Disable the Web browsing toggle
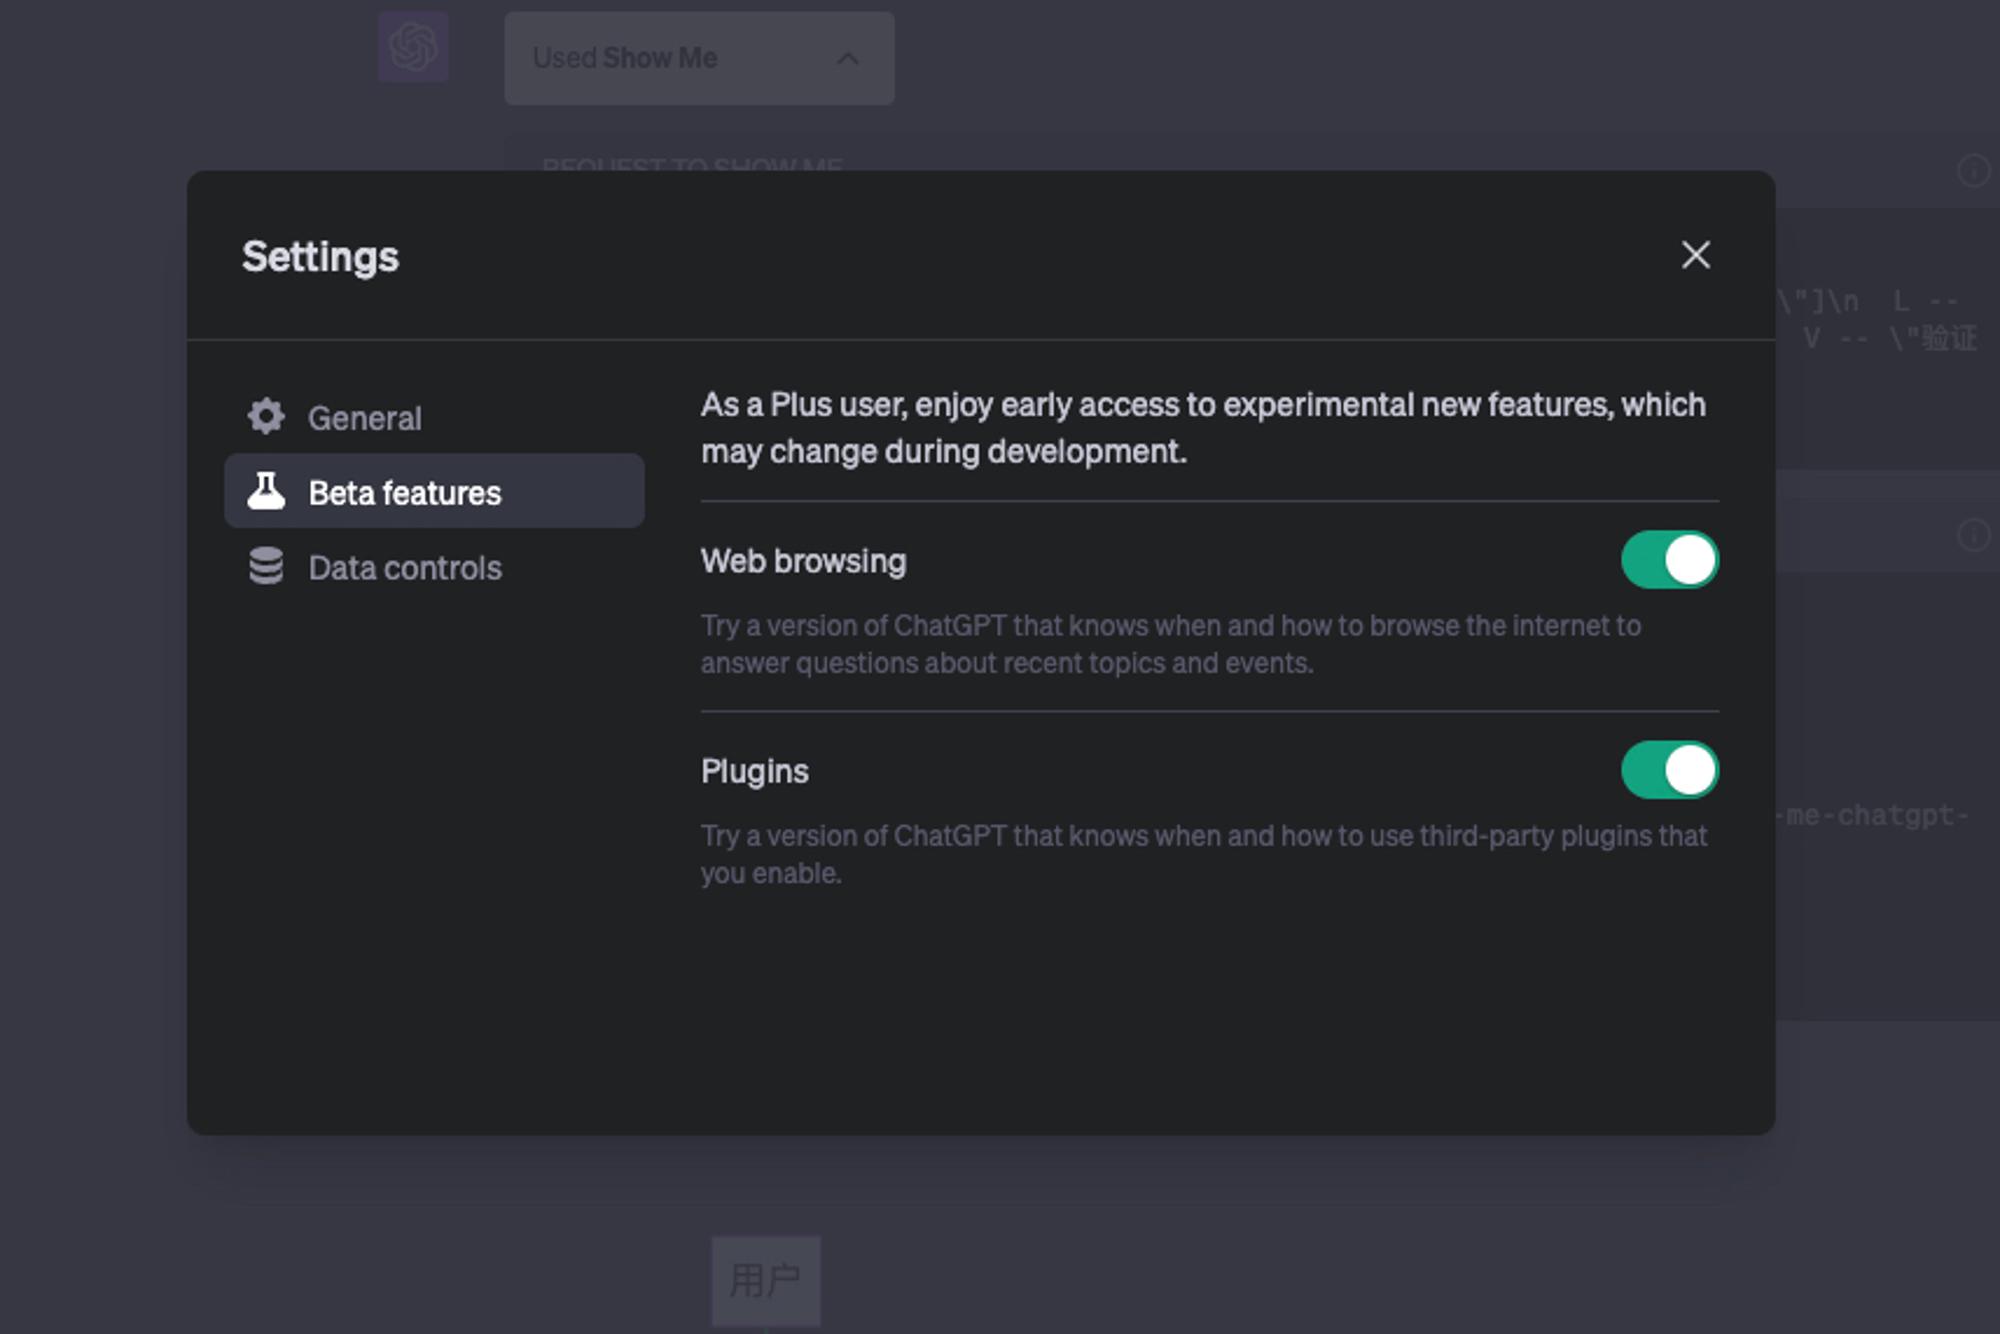This screenshot has width=2000, height=1334. tap(1669, 560)
